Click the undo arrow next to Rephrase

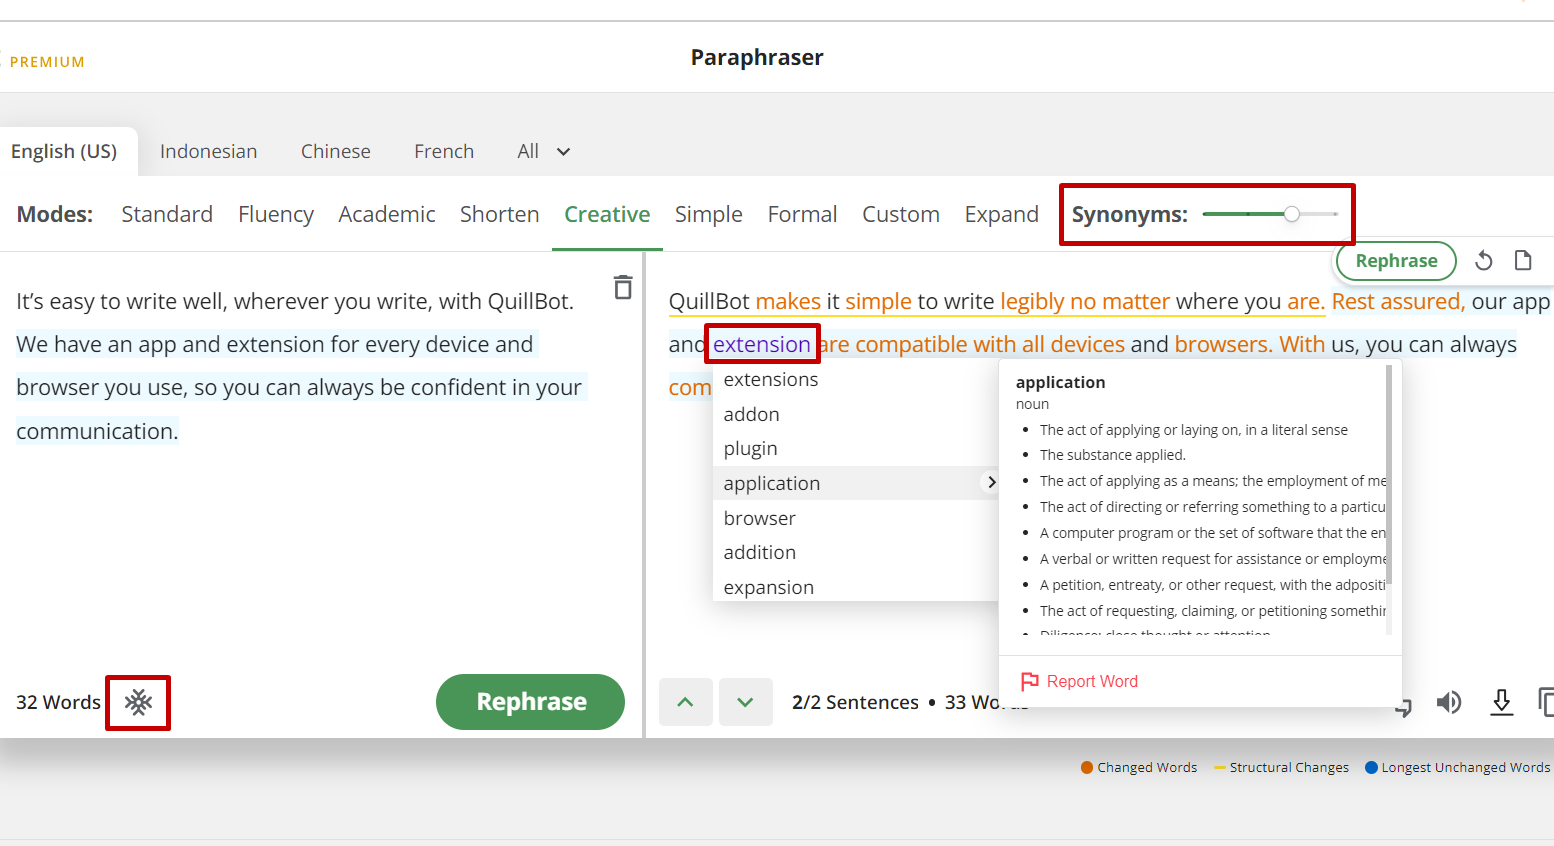tap(1484, 261)
